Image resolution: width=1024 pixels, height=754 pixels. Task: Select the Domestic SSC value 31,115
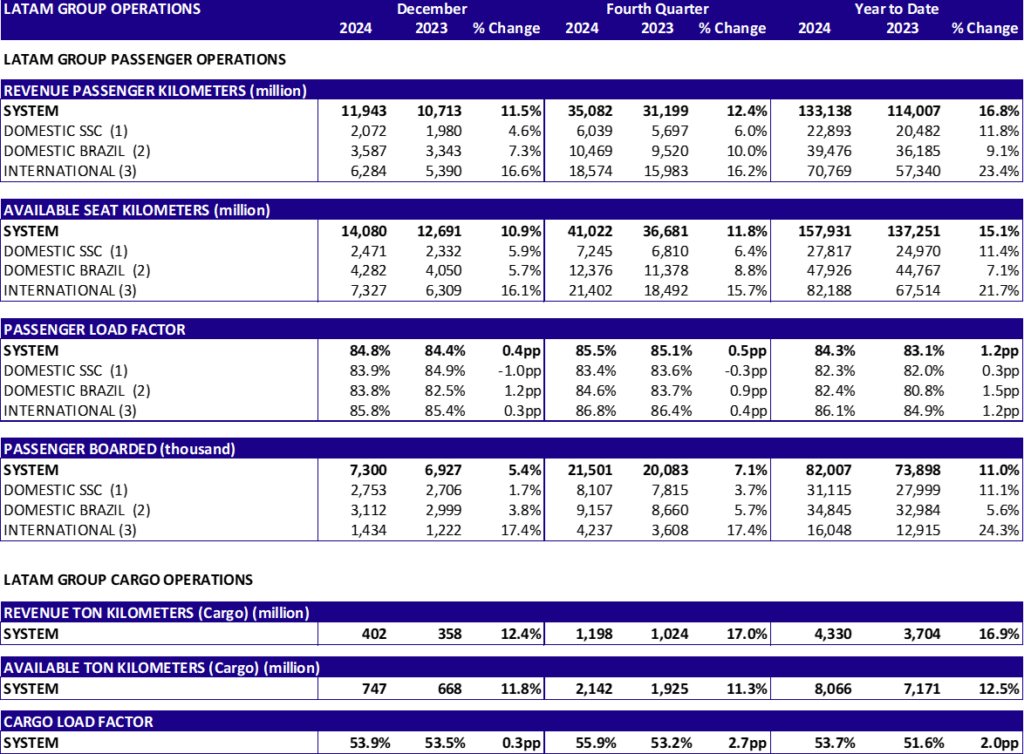click(829, 490)
